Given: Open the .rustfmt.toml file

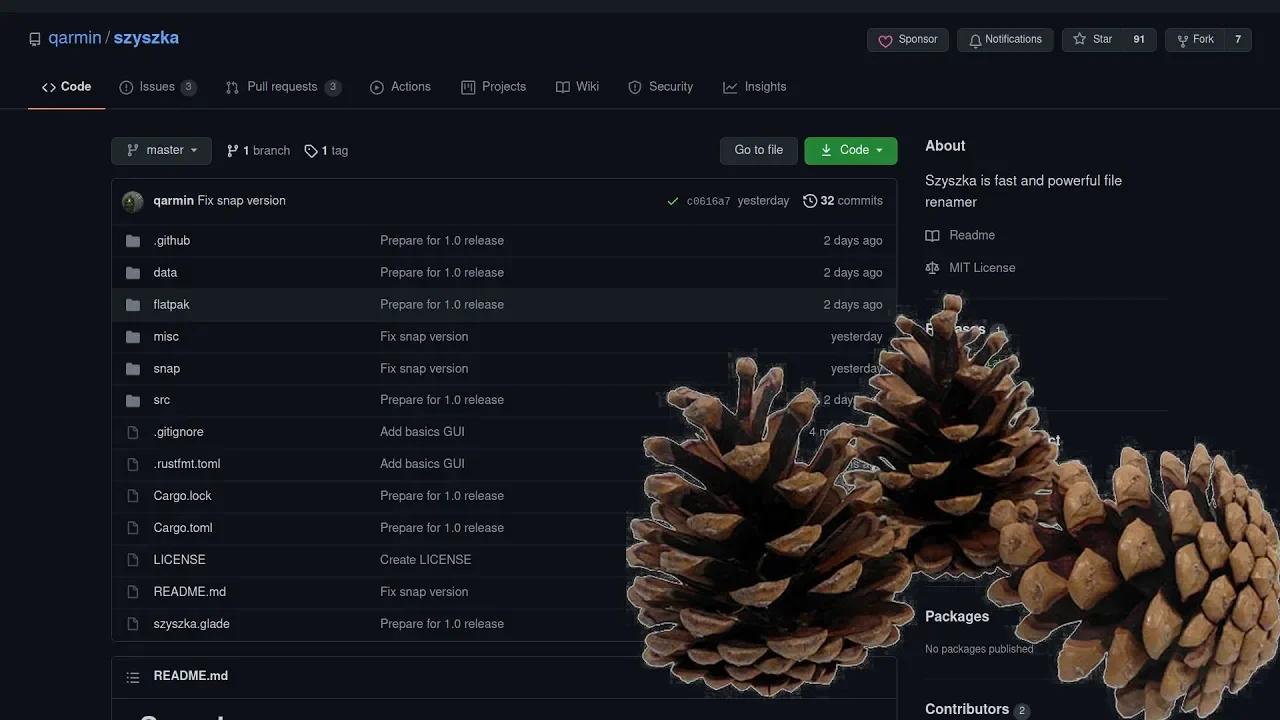Looking at the screenshot, I should (187, 464).
